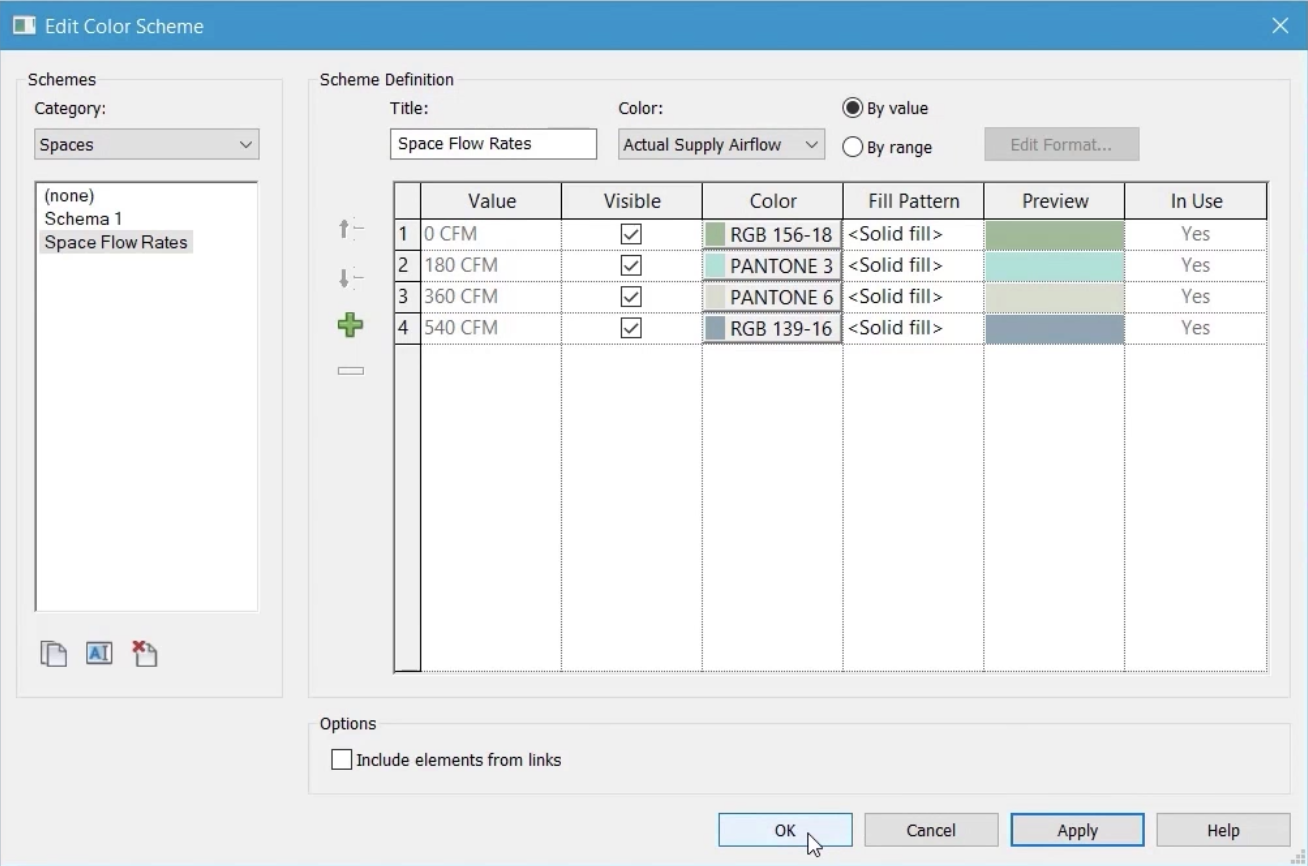Click the Duplicate scheme icon
Viewport: 1308px width, 866px height.
click(53, 654)
